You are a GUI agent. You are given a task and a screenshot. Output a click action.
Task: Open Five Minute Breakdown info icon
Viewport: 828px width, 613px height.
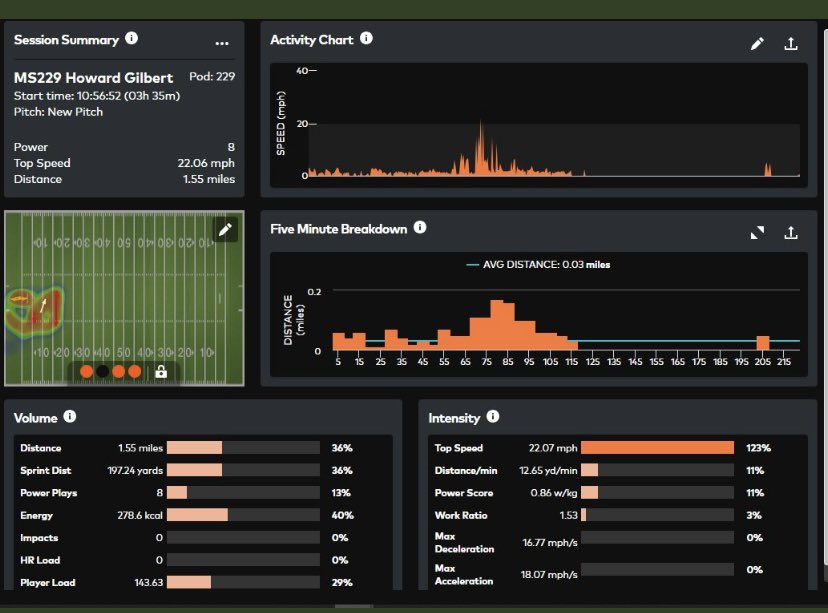tap(420, 227)
